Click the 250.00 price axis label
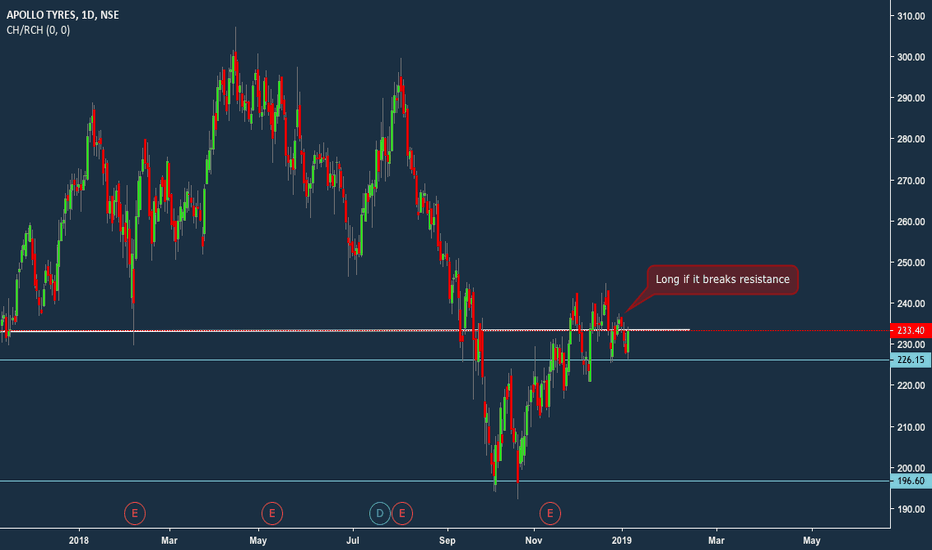 point(911,263)
